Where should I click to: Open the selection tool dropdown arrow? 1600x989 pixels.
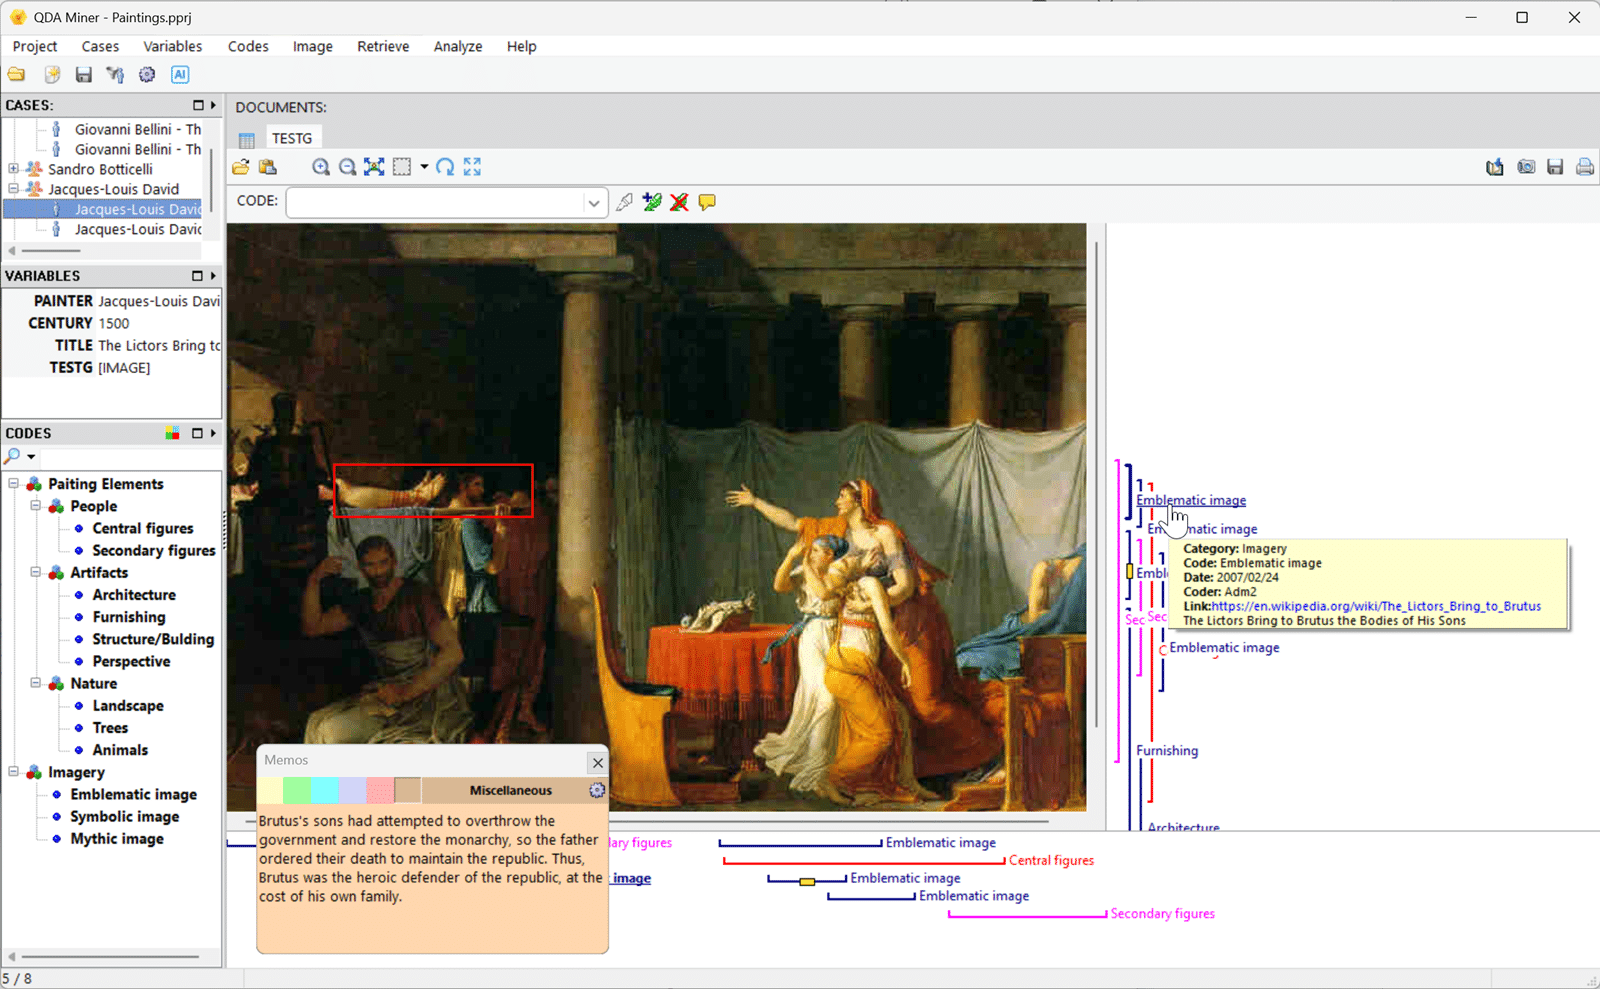(x=424, y=167)
